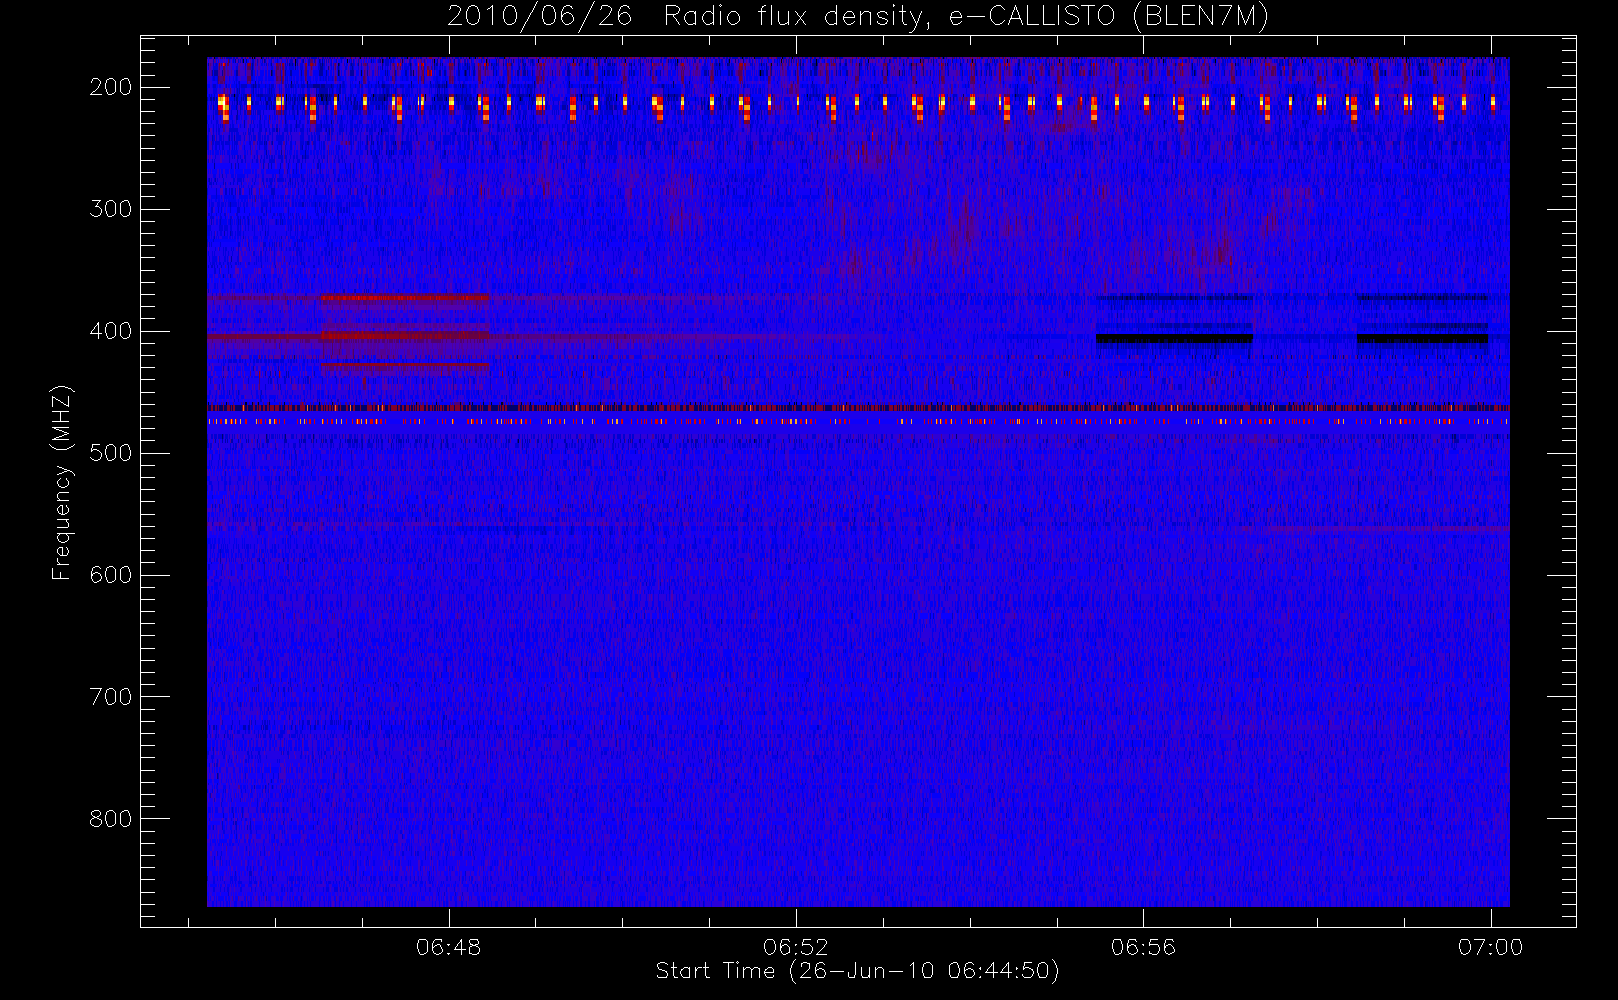The image size is (1618, 1000).
Task: Select the 300 frequency tick label
Action: [111, 209]
